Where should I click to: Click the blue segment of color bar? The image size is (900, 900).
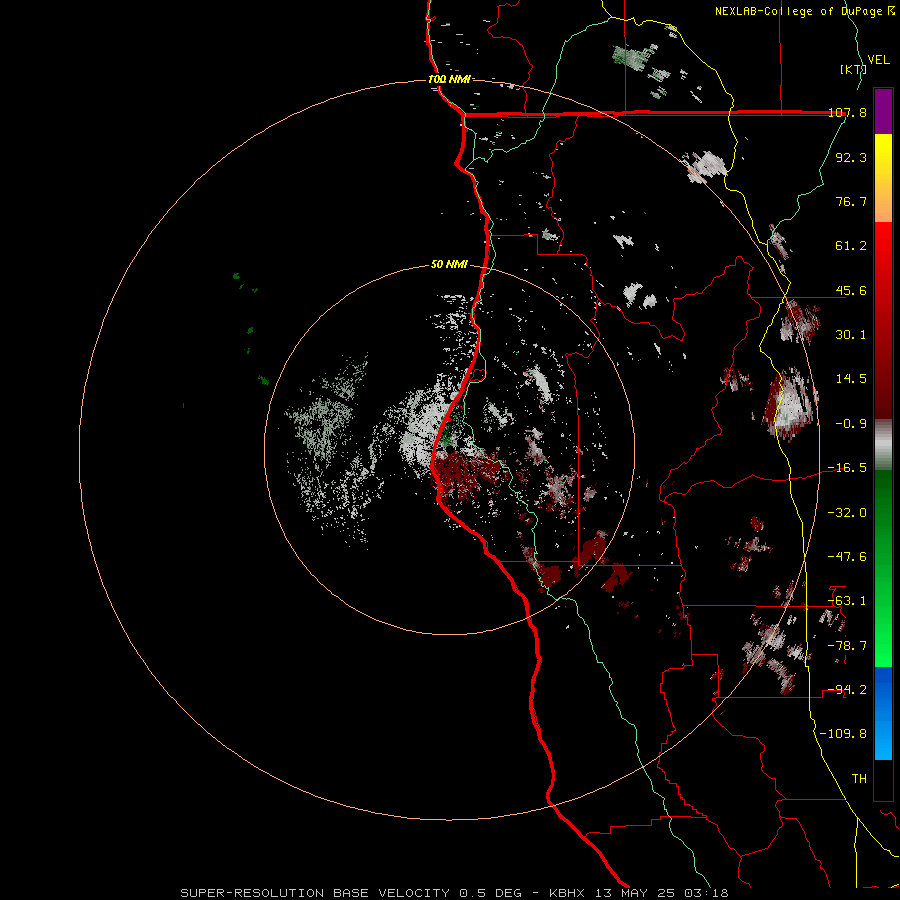pyautogui.click(x=883, y=713)
